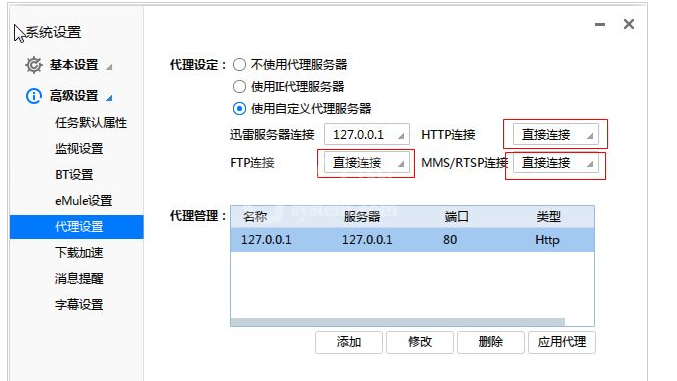
Task: Close the 系统设置 window
Action: 629,24
